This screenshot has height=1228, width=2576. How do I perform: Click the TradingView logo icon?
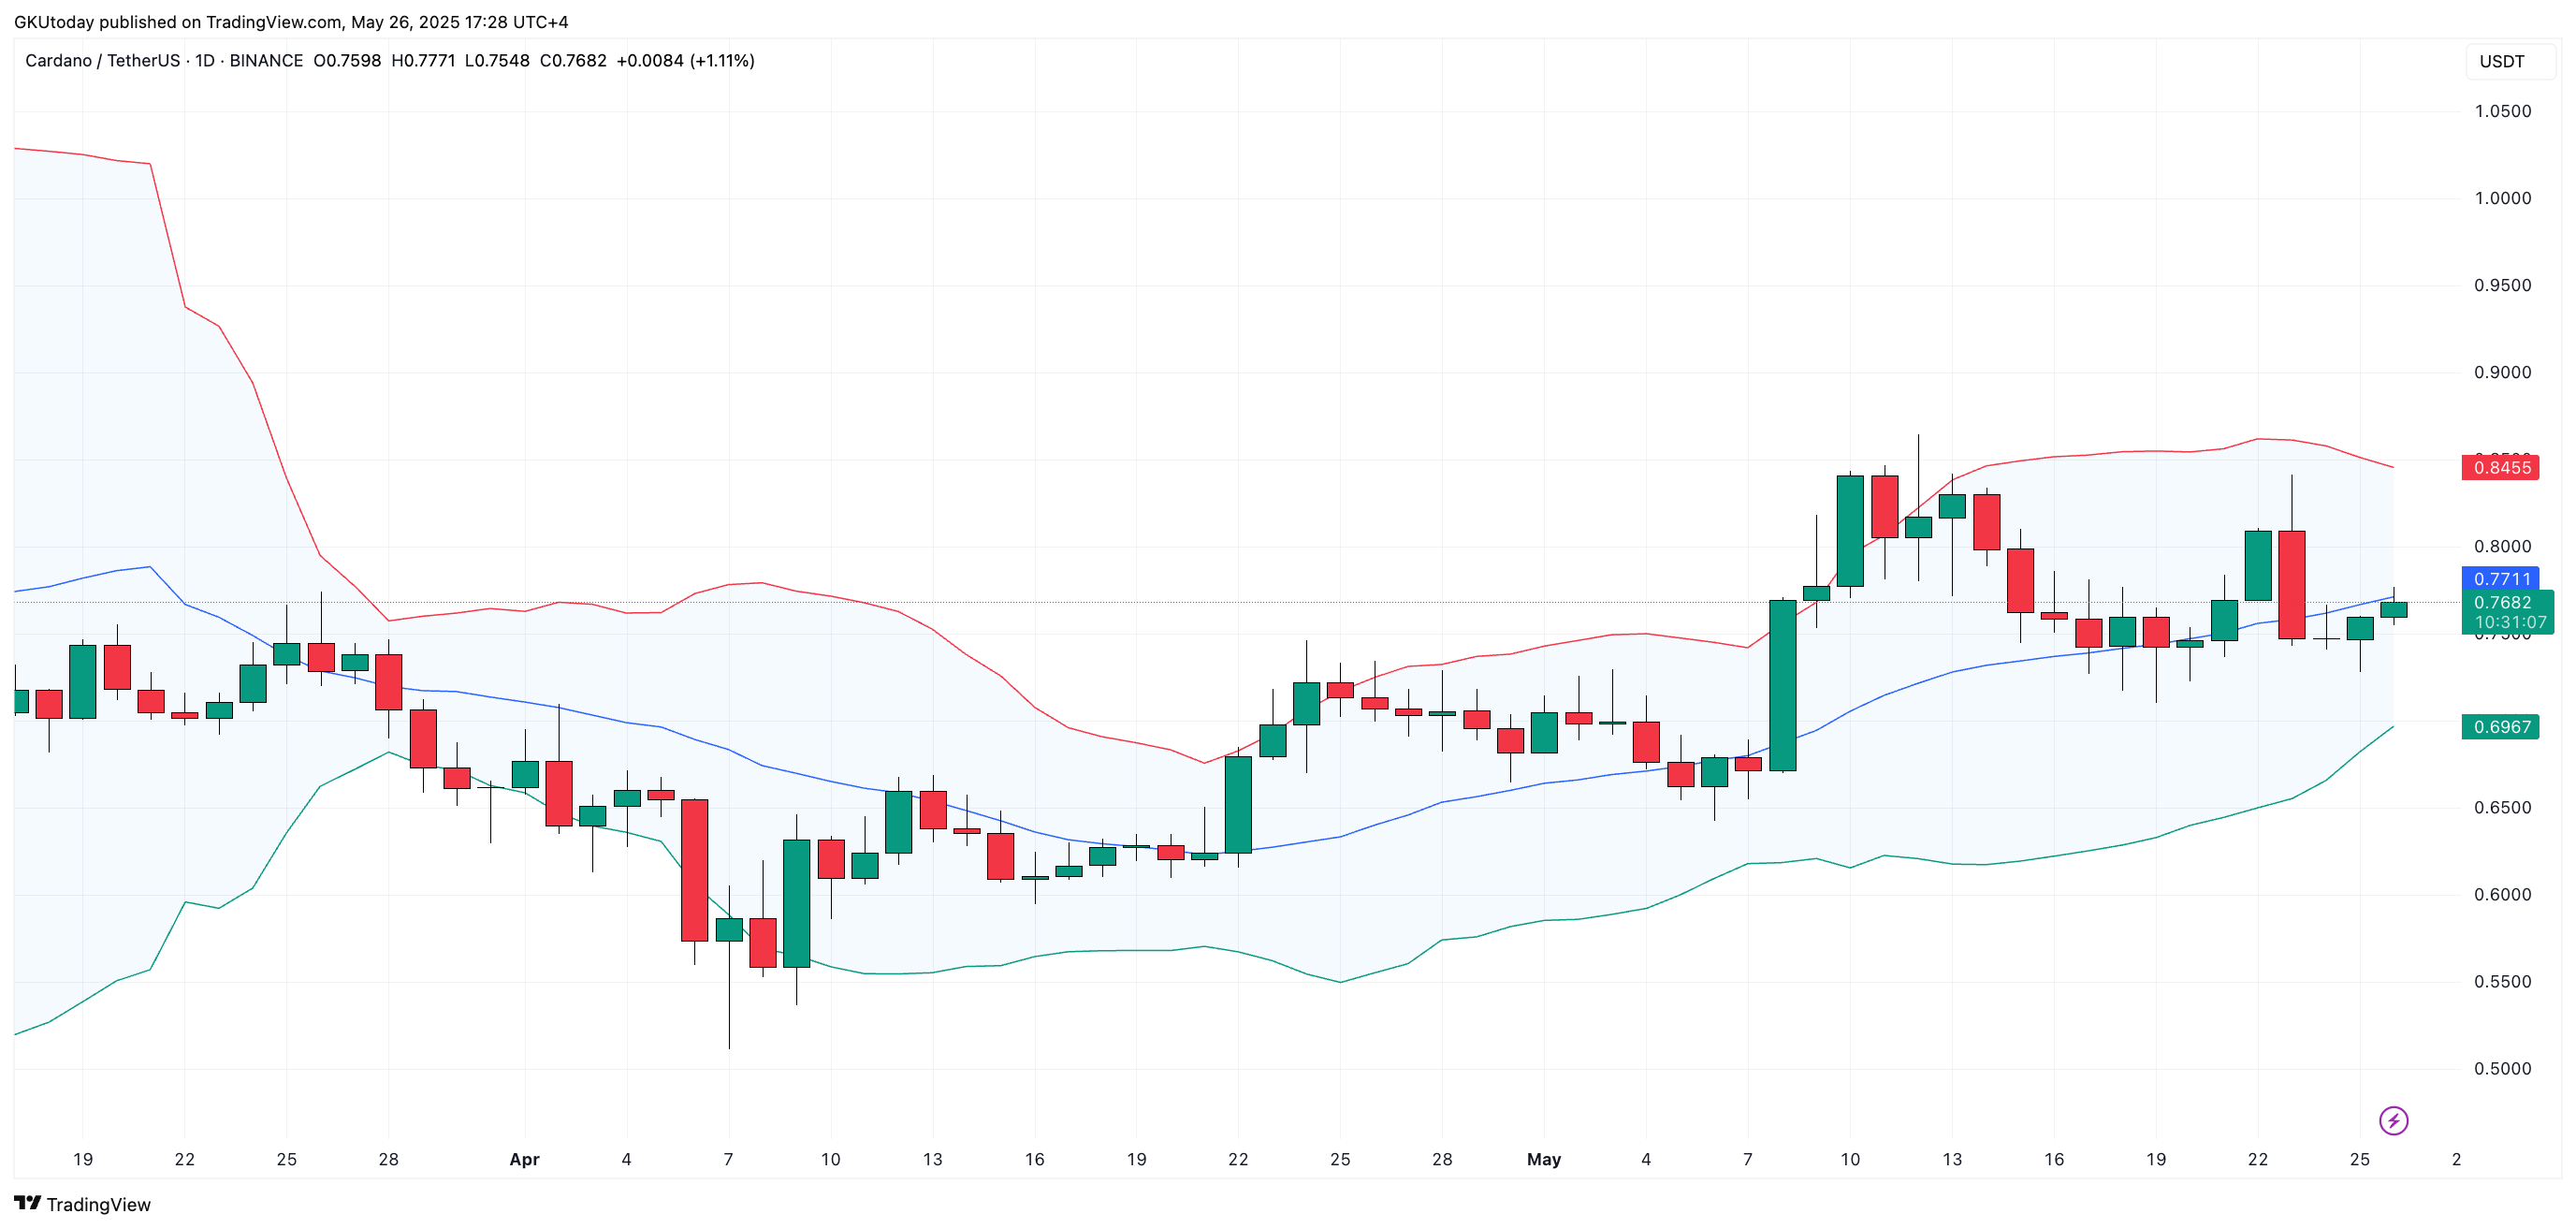click(27, 1203)
